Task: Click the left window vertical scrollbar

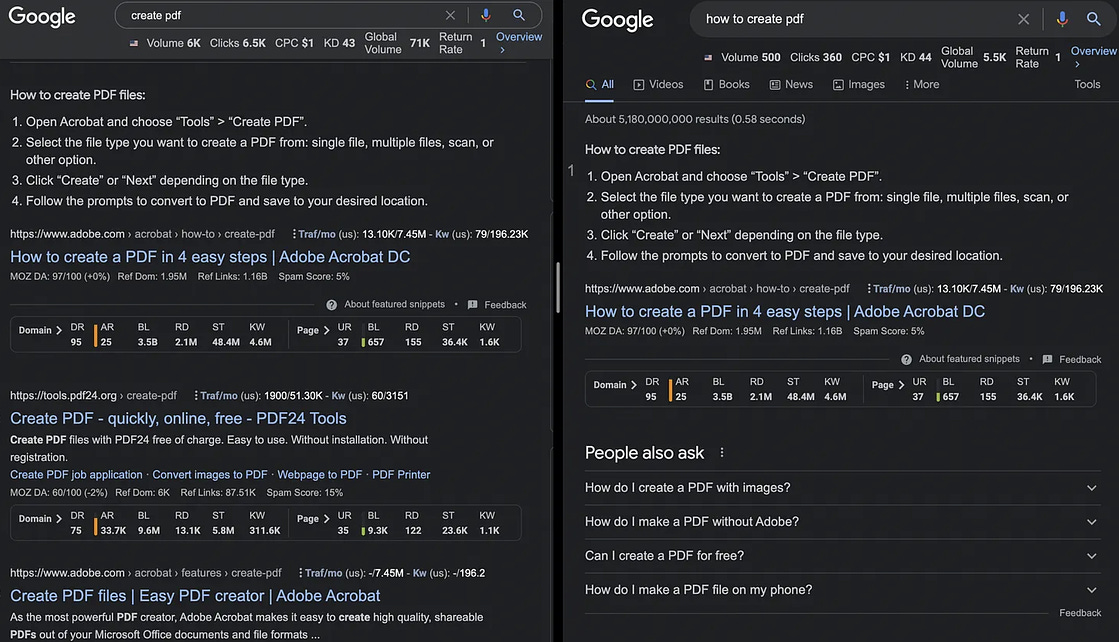Action: [x=557, y=287]
